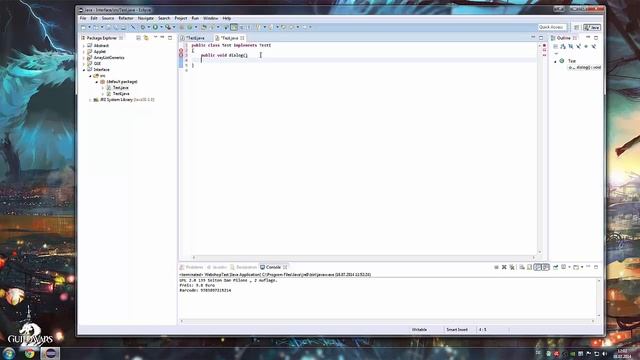Minimize the editor area
Screen dimensions: 640x360
tap(533, 38)
